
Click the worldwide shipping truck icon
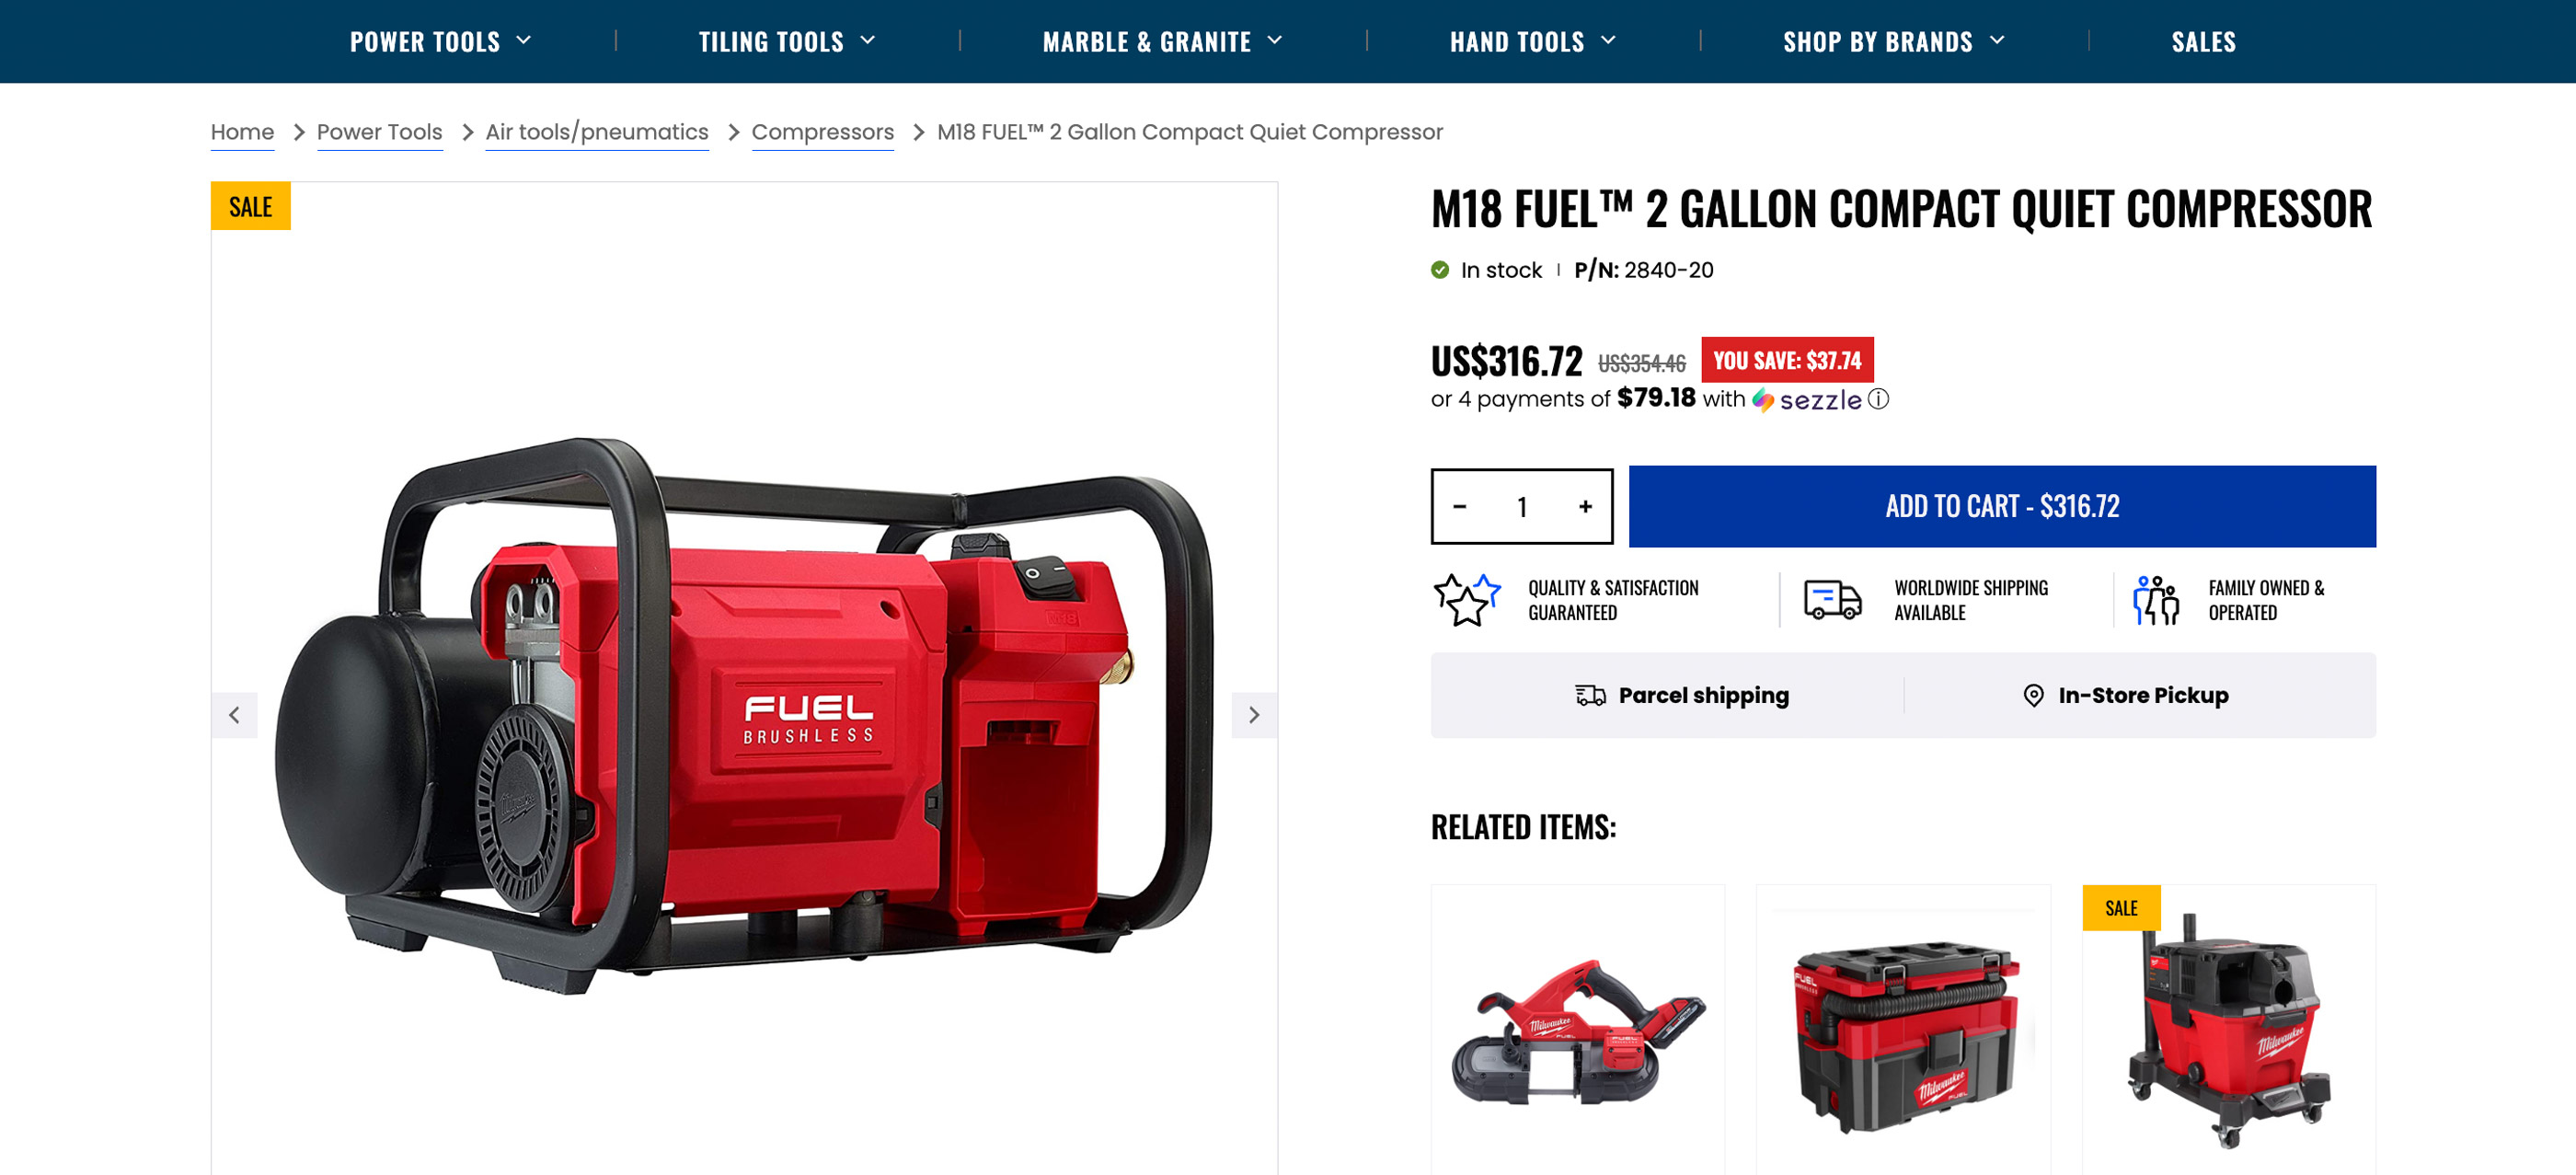(x=1833, y=600)
